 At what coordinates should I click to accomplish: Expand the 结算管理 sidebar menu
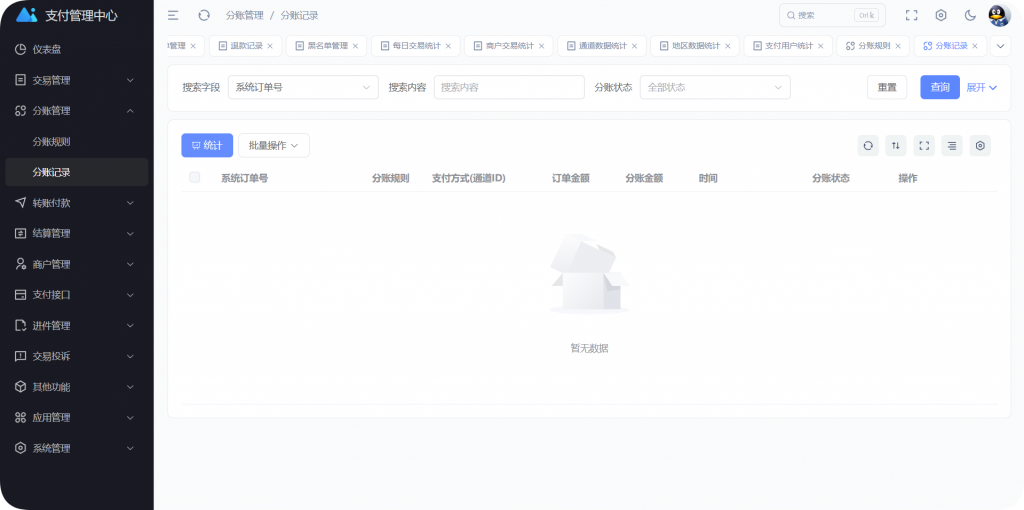(x=76, y=234)
